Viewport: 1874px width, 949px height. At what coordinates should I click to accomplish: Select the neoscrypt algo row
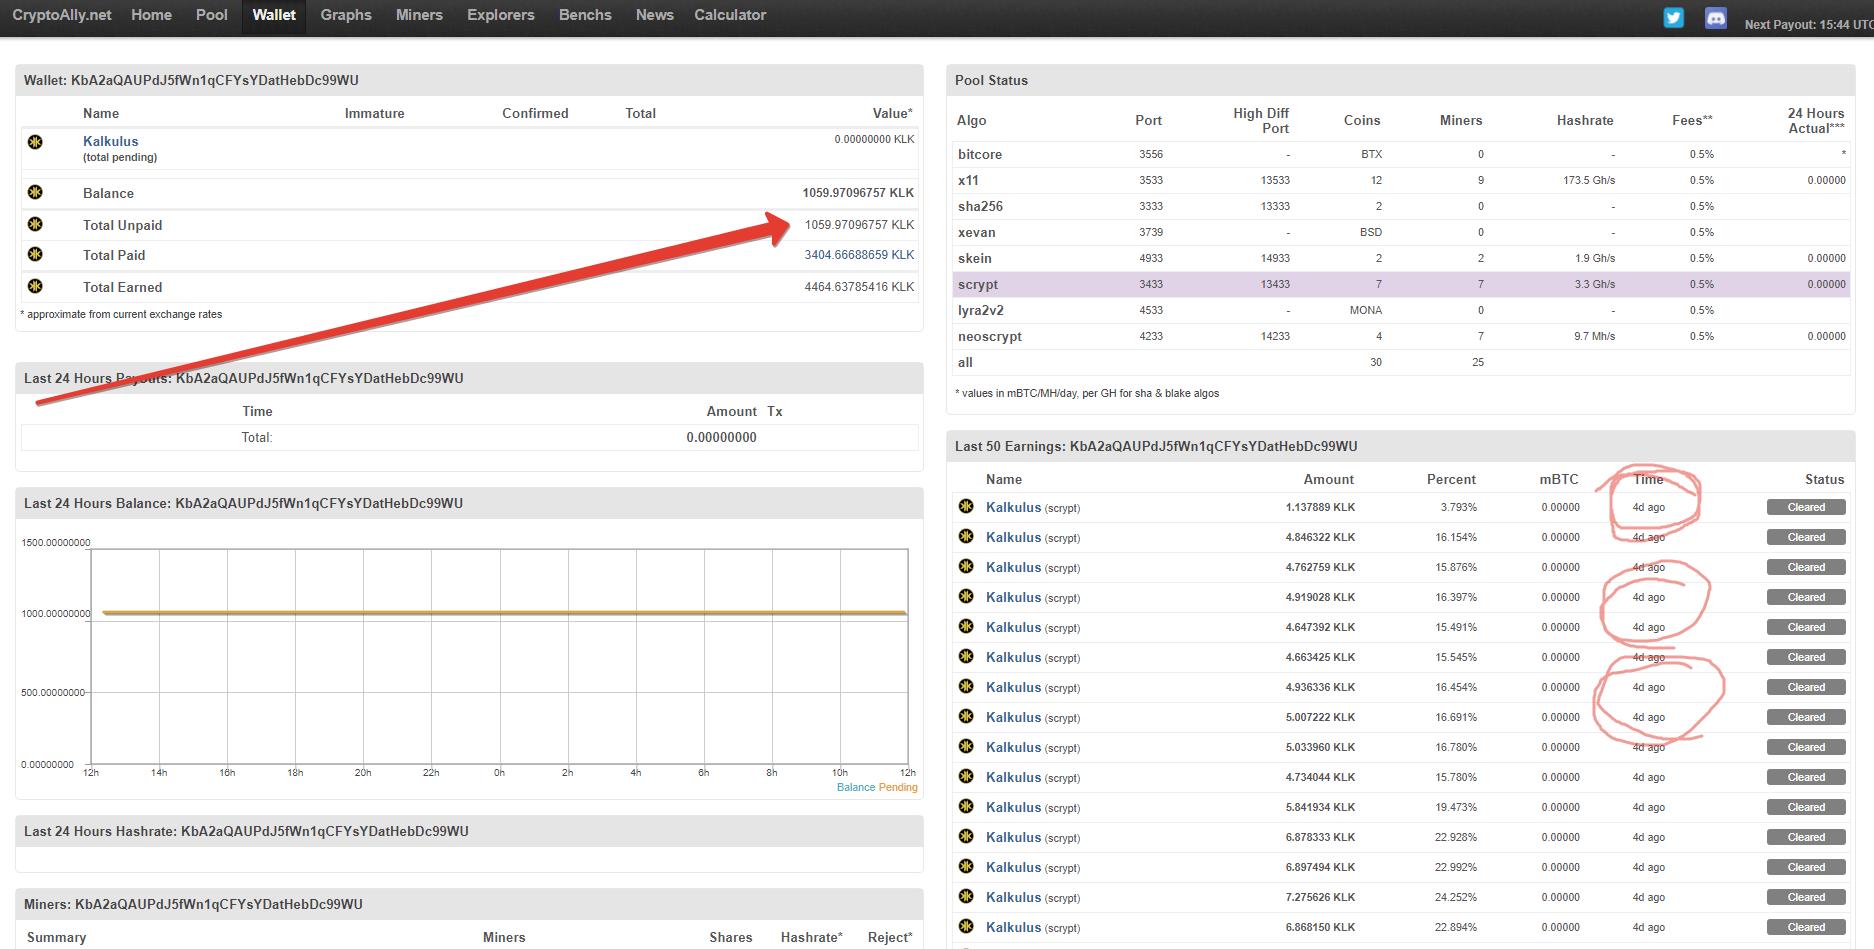coord(1401,336)
